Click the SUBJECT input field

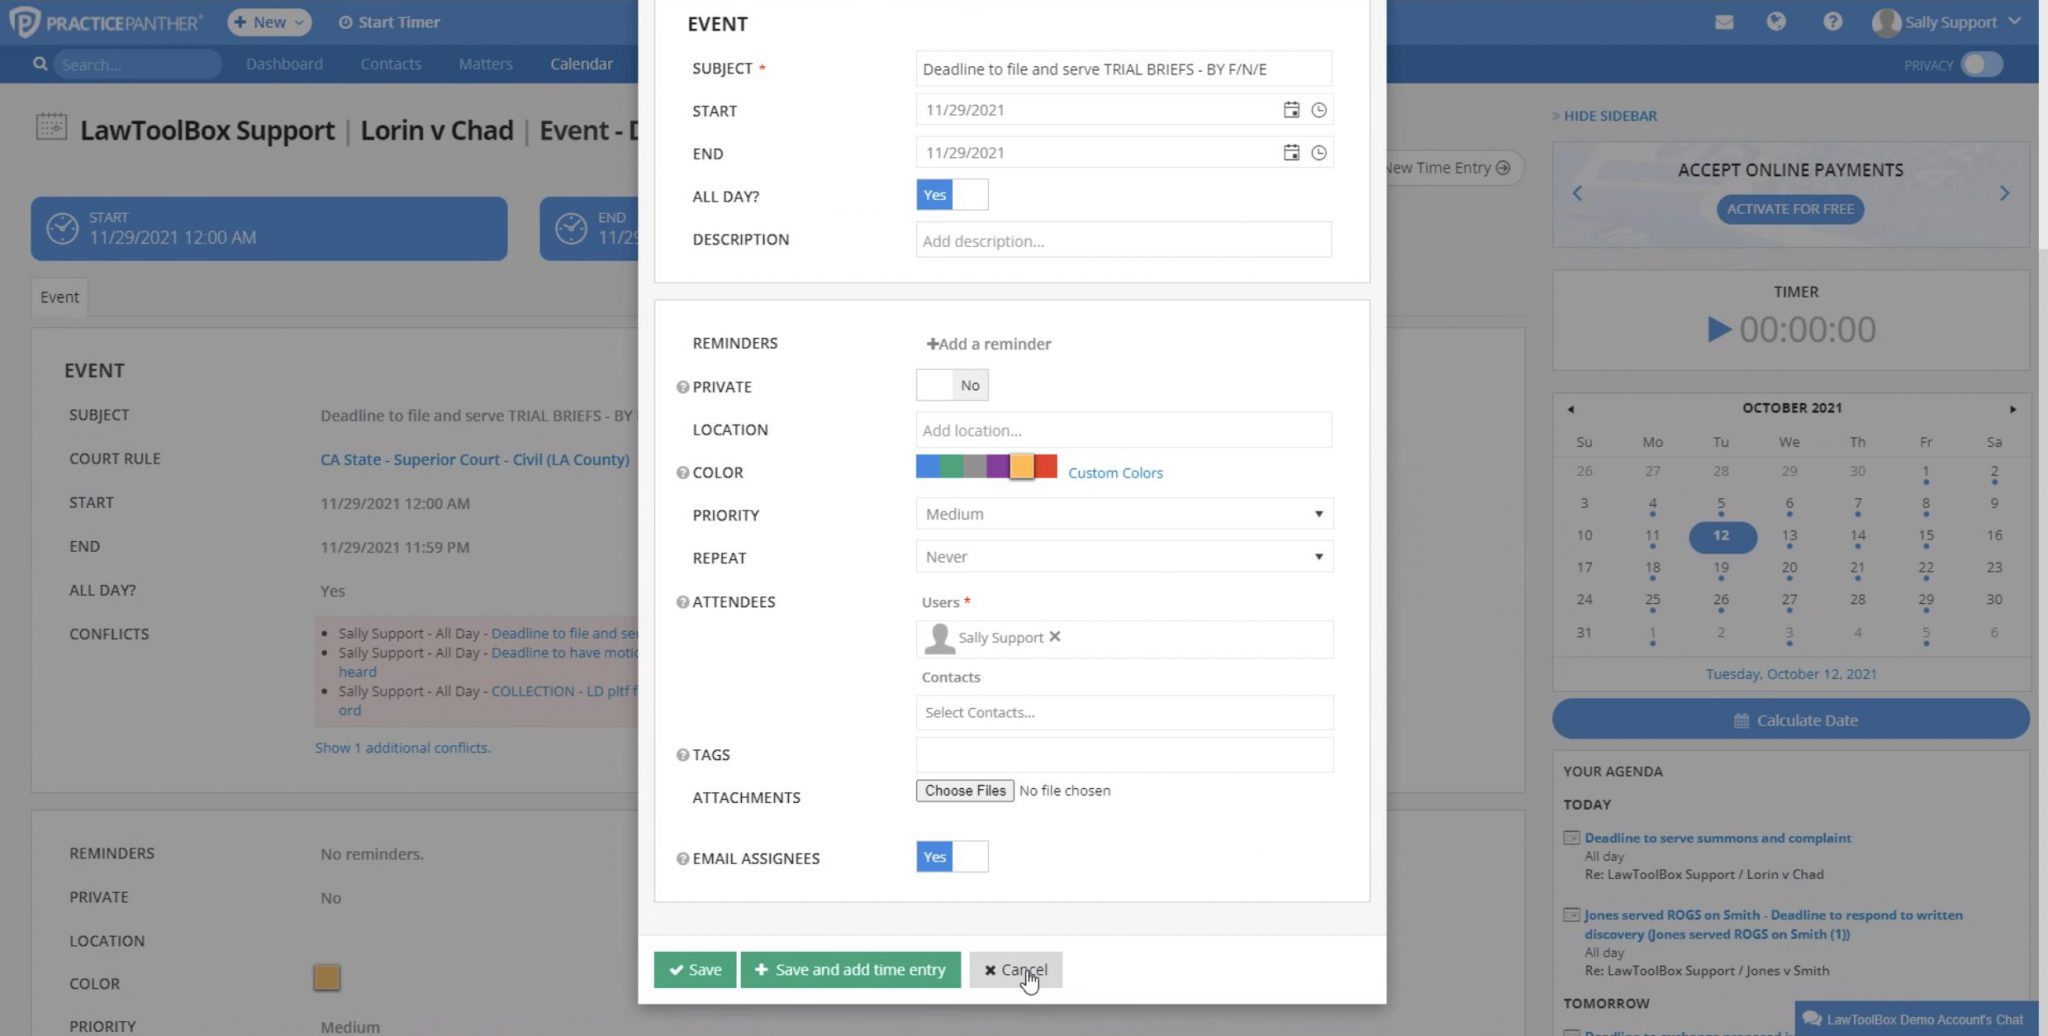[1124, 69]
